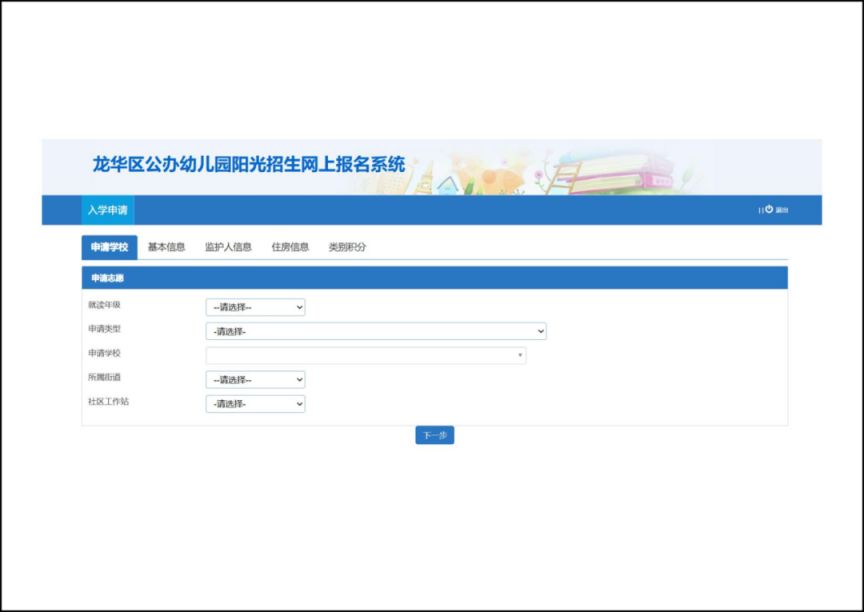Switch to the 基本信息 tab

(x=166, y=247)
